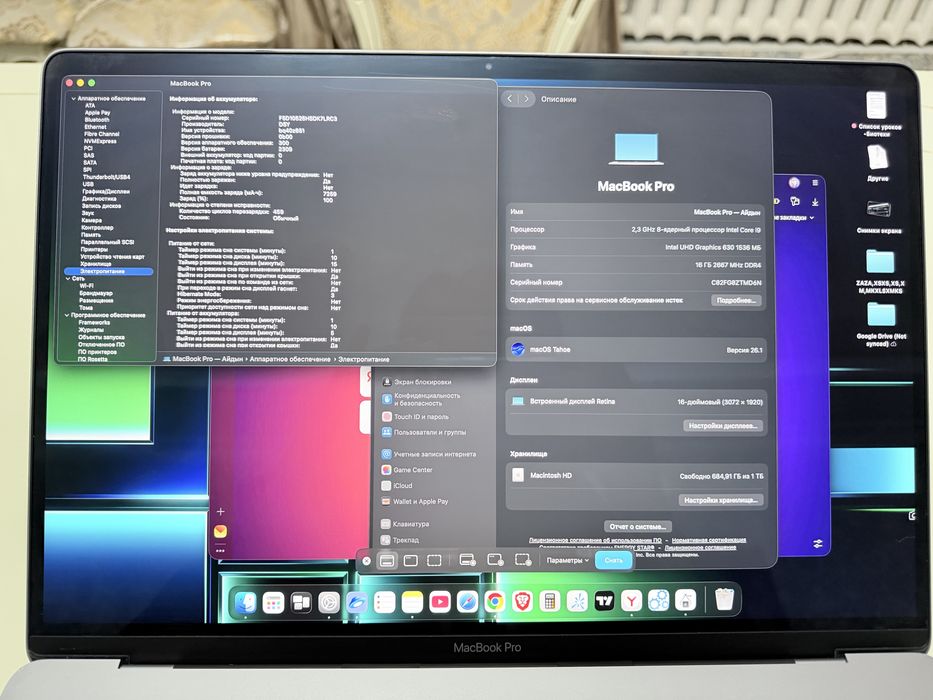The height and width of the screenshot is (700, 933).
Task: Click 'Отчет о системе…' button
Action: 637,527
